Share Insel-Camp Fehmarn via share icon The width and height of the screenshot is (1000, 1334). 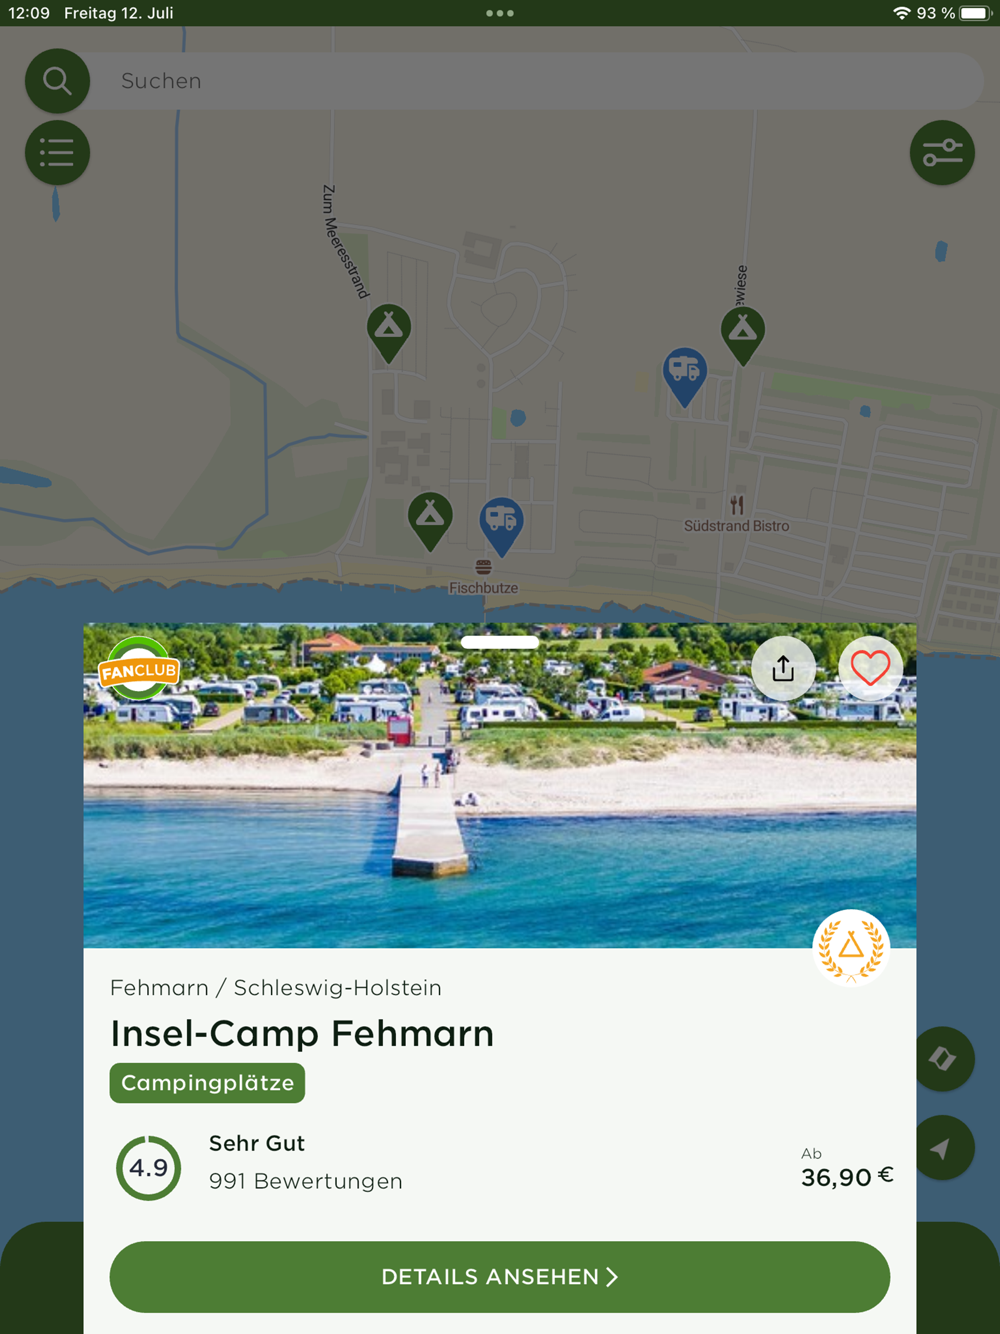point(783,668)
